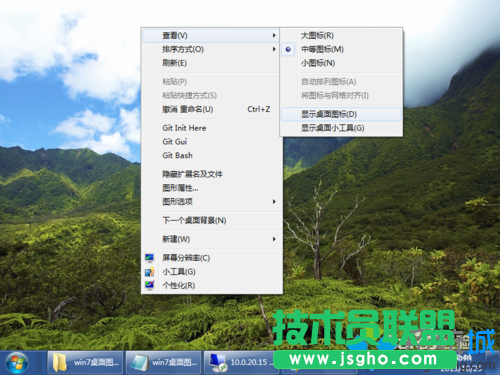Launch Git Gui from context menu
The height and width of the screenshot is (375, 500).
[211, 142]
